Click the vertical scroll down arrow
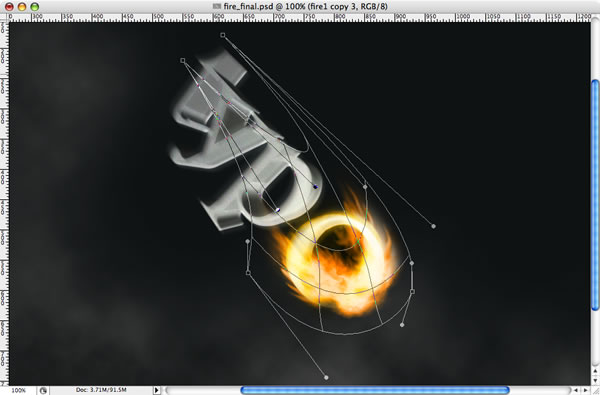 [595, 380]
